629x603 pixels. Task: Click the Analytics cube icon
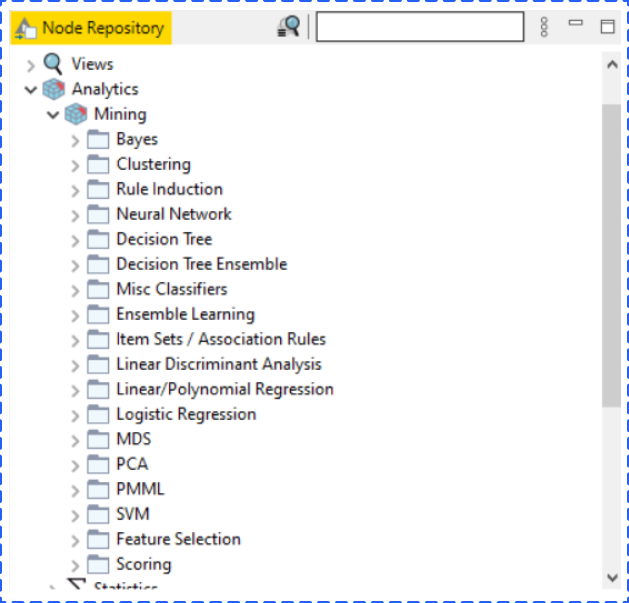(x=53, y=89)
